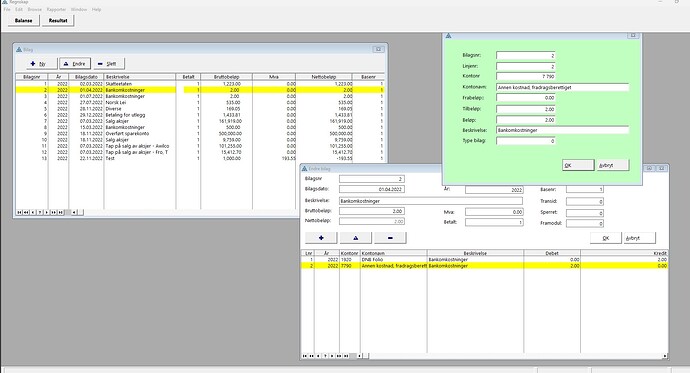This screenshot has width=690, height=373.
Task: Select the Betaling for utlegg row
Action: [200, 115]
